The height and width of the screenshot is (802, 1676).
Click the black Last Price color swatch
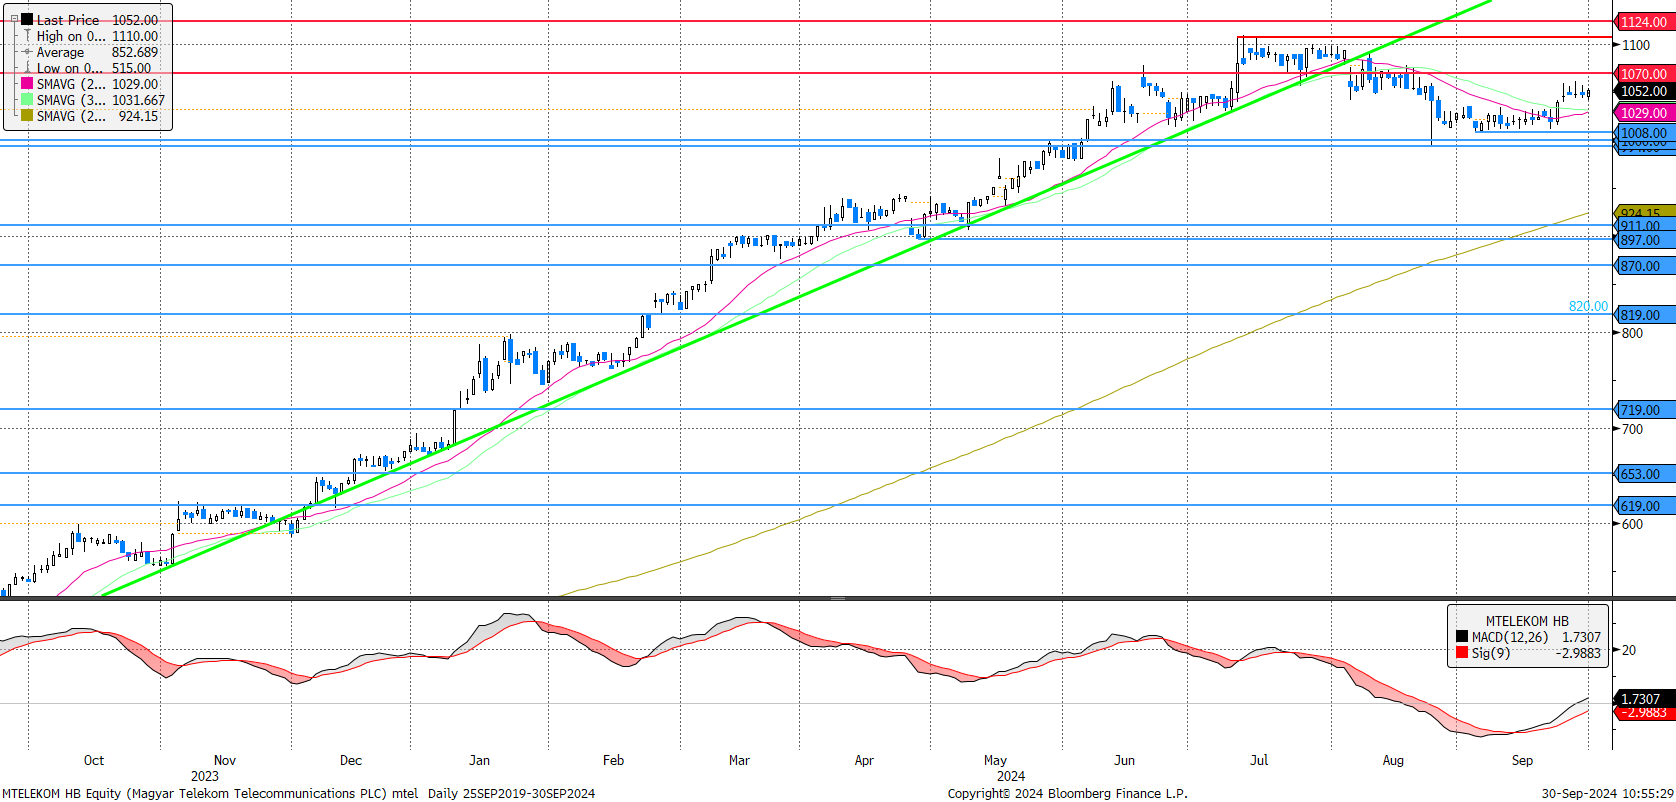pos(27,19)
